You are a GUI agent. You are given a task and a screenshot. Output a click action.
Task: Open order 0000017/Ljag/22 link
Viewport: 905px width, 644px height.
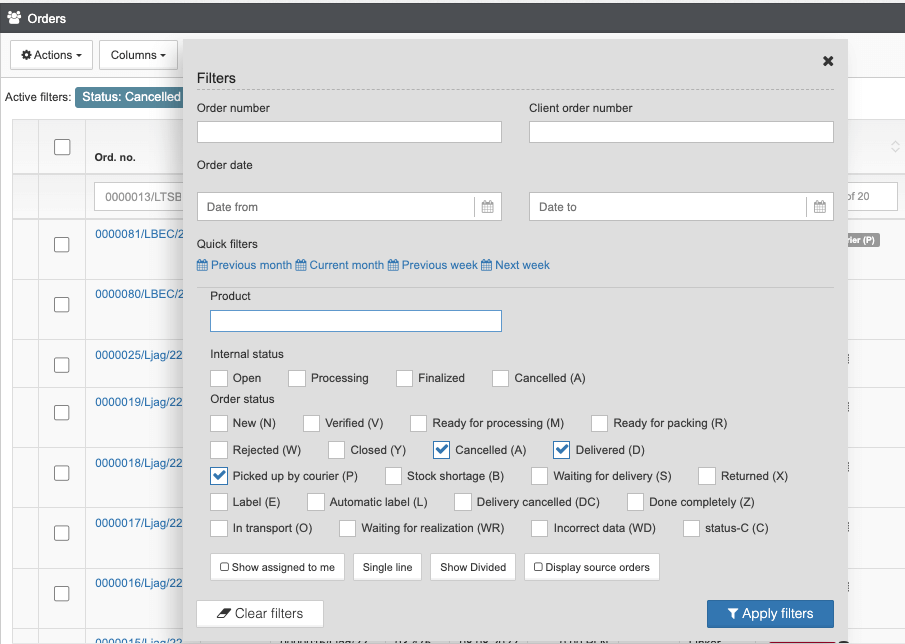(139, 523)
